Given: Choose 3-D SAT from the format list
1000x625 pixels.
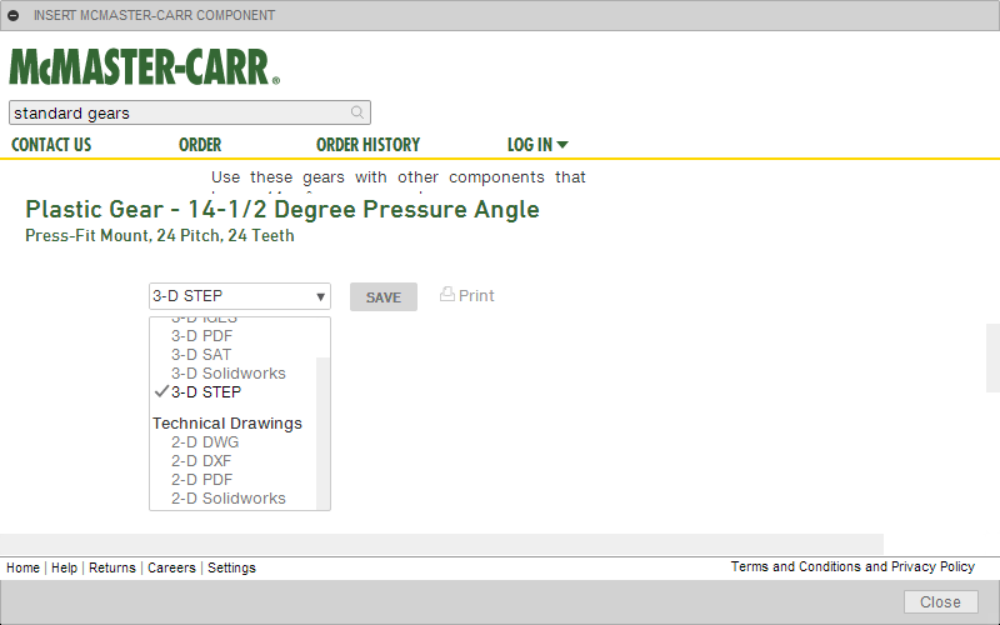Looking at the screenshot, I should (201, 355).
